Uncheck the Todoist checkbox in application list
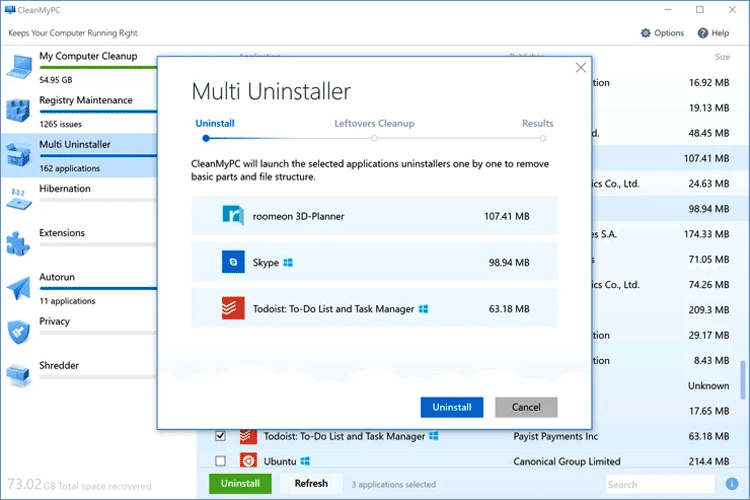 tap(220, 436)
